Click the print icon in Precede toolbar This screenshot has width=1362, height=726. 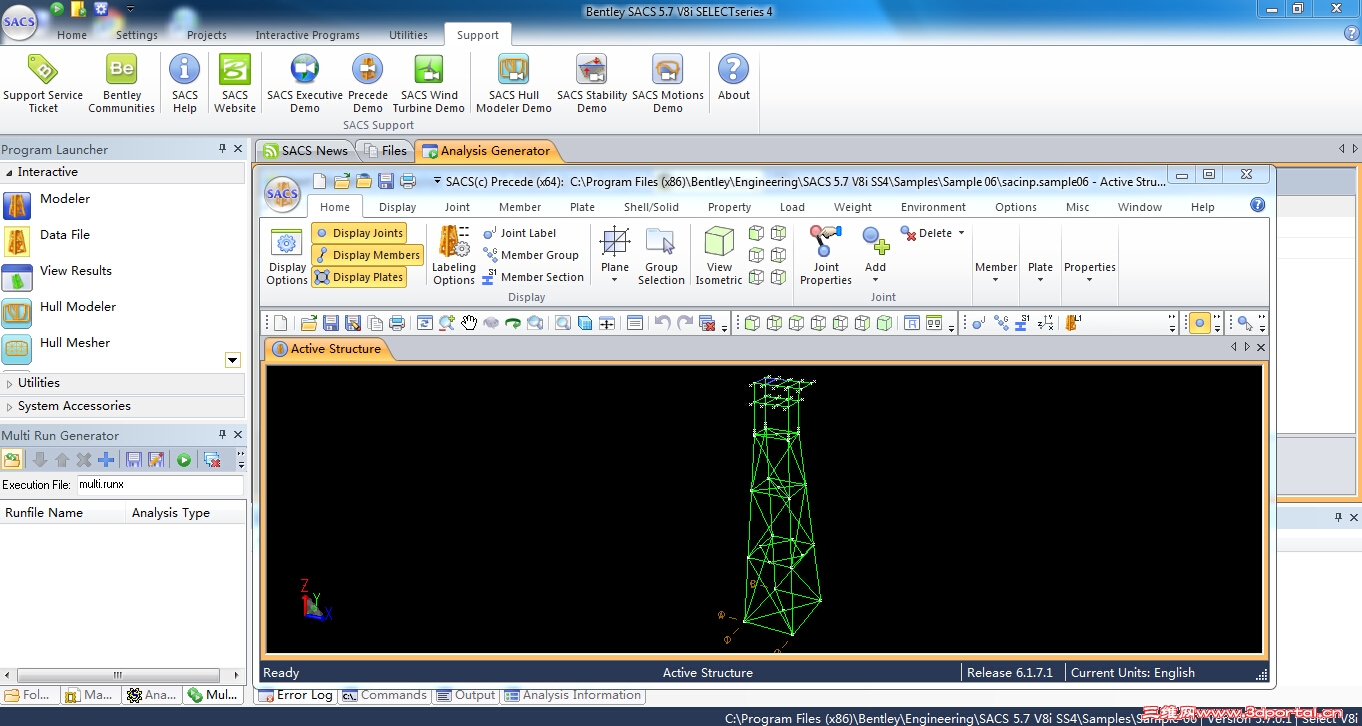pos(397,323)
